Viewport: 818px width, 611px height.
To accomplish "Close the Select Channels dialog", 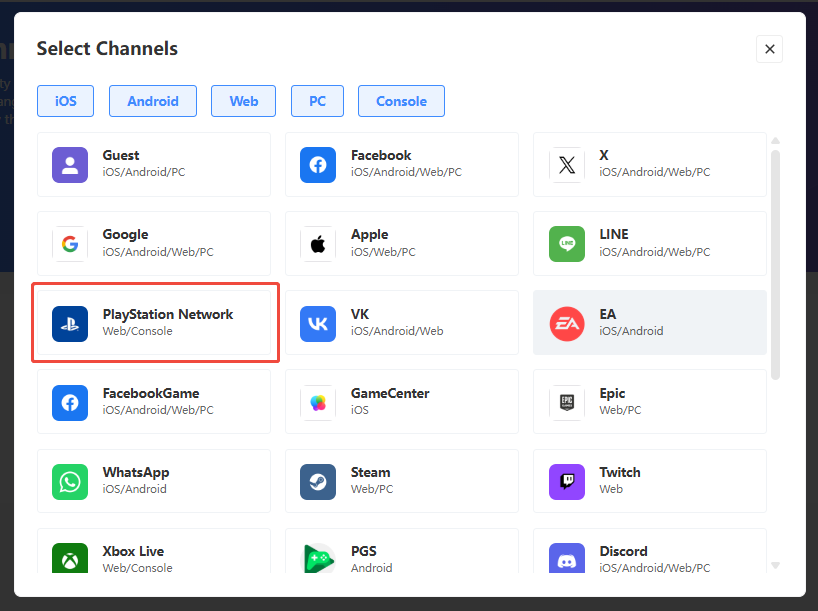I will 769,48.
